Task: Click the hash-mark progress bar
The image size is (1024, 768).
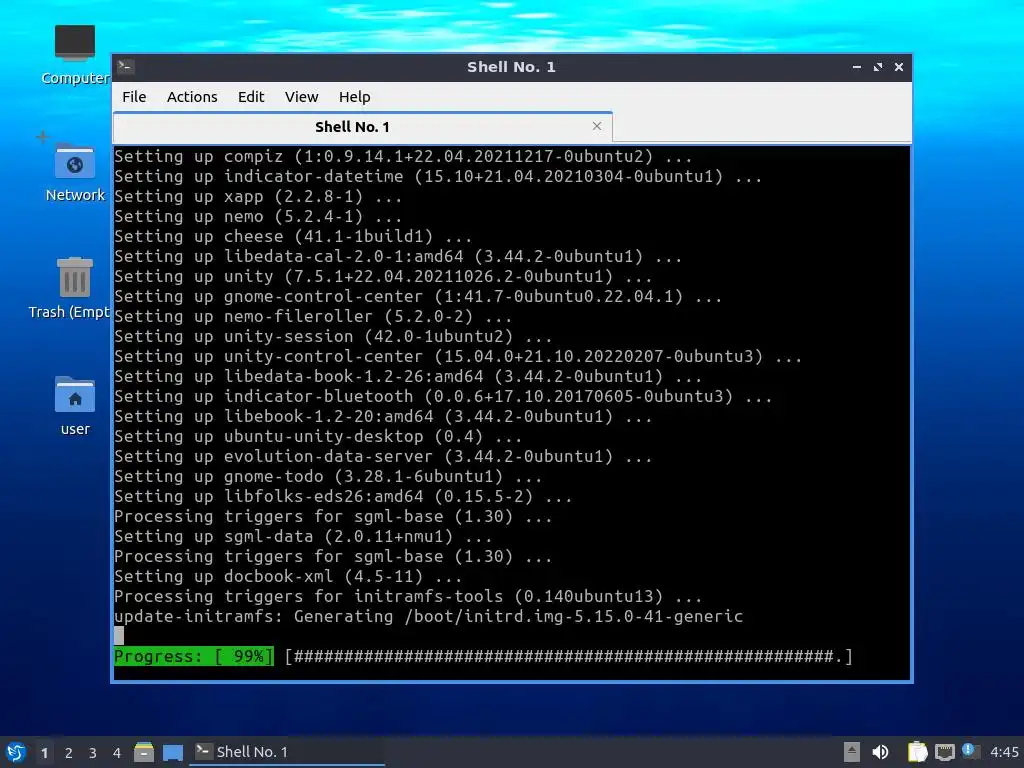Action: (569, 656)
